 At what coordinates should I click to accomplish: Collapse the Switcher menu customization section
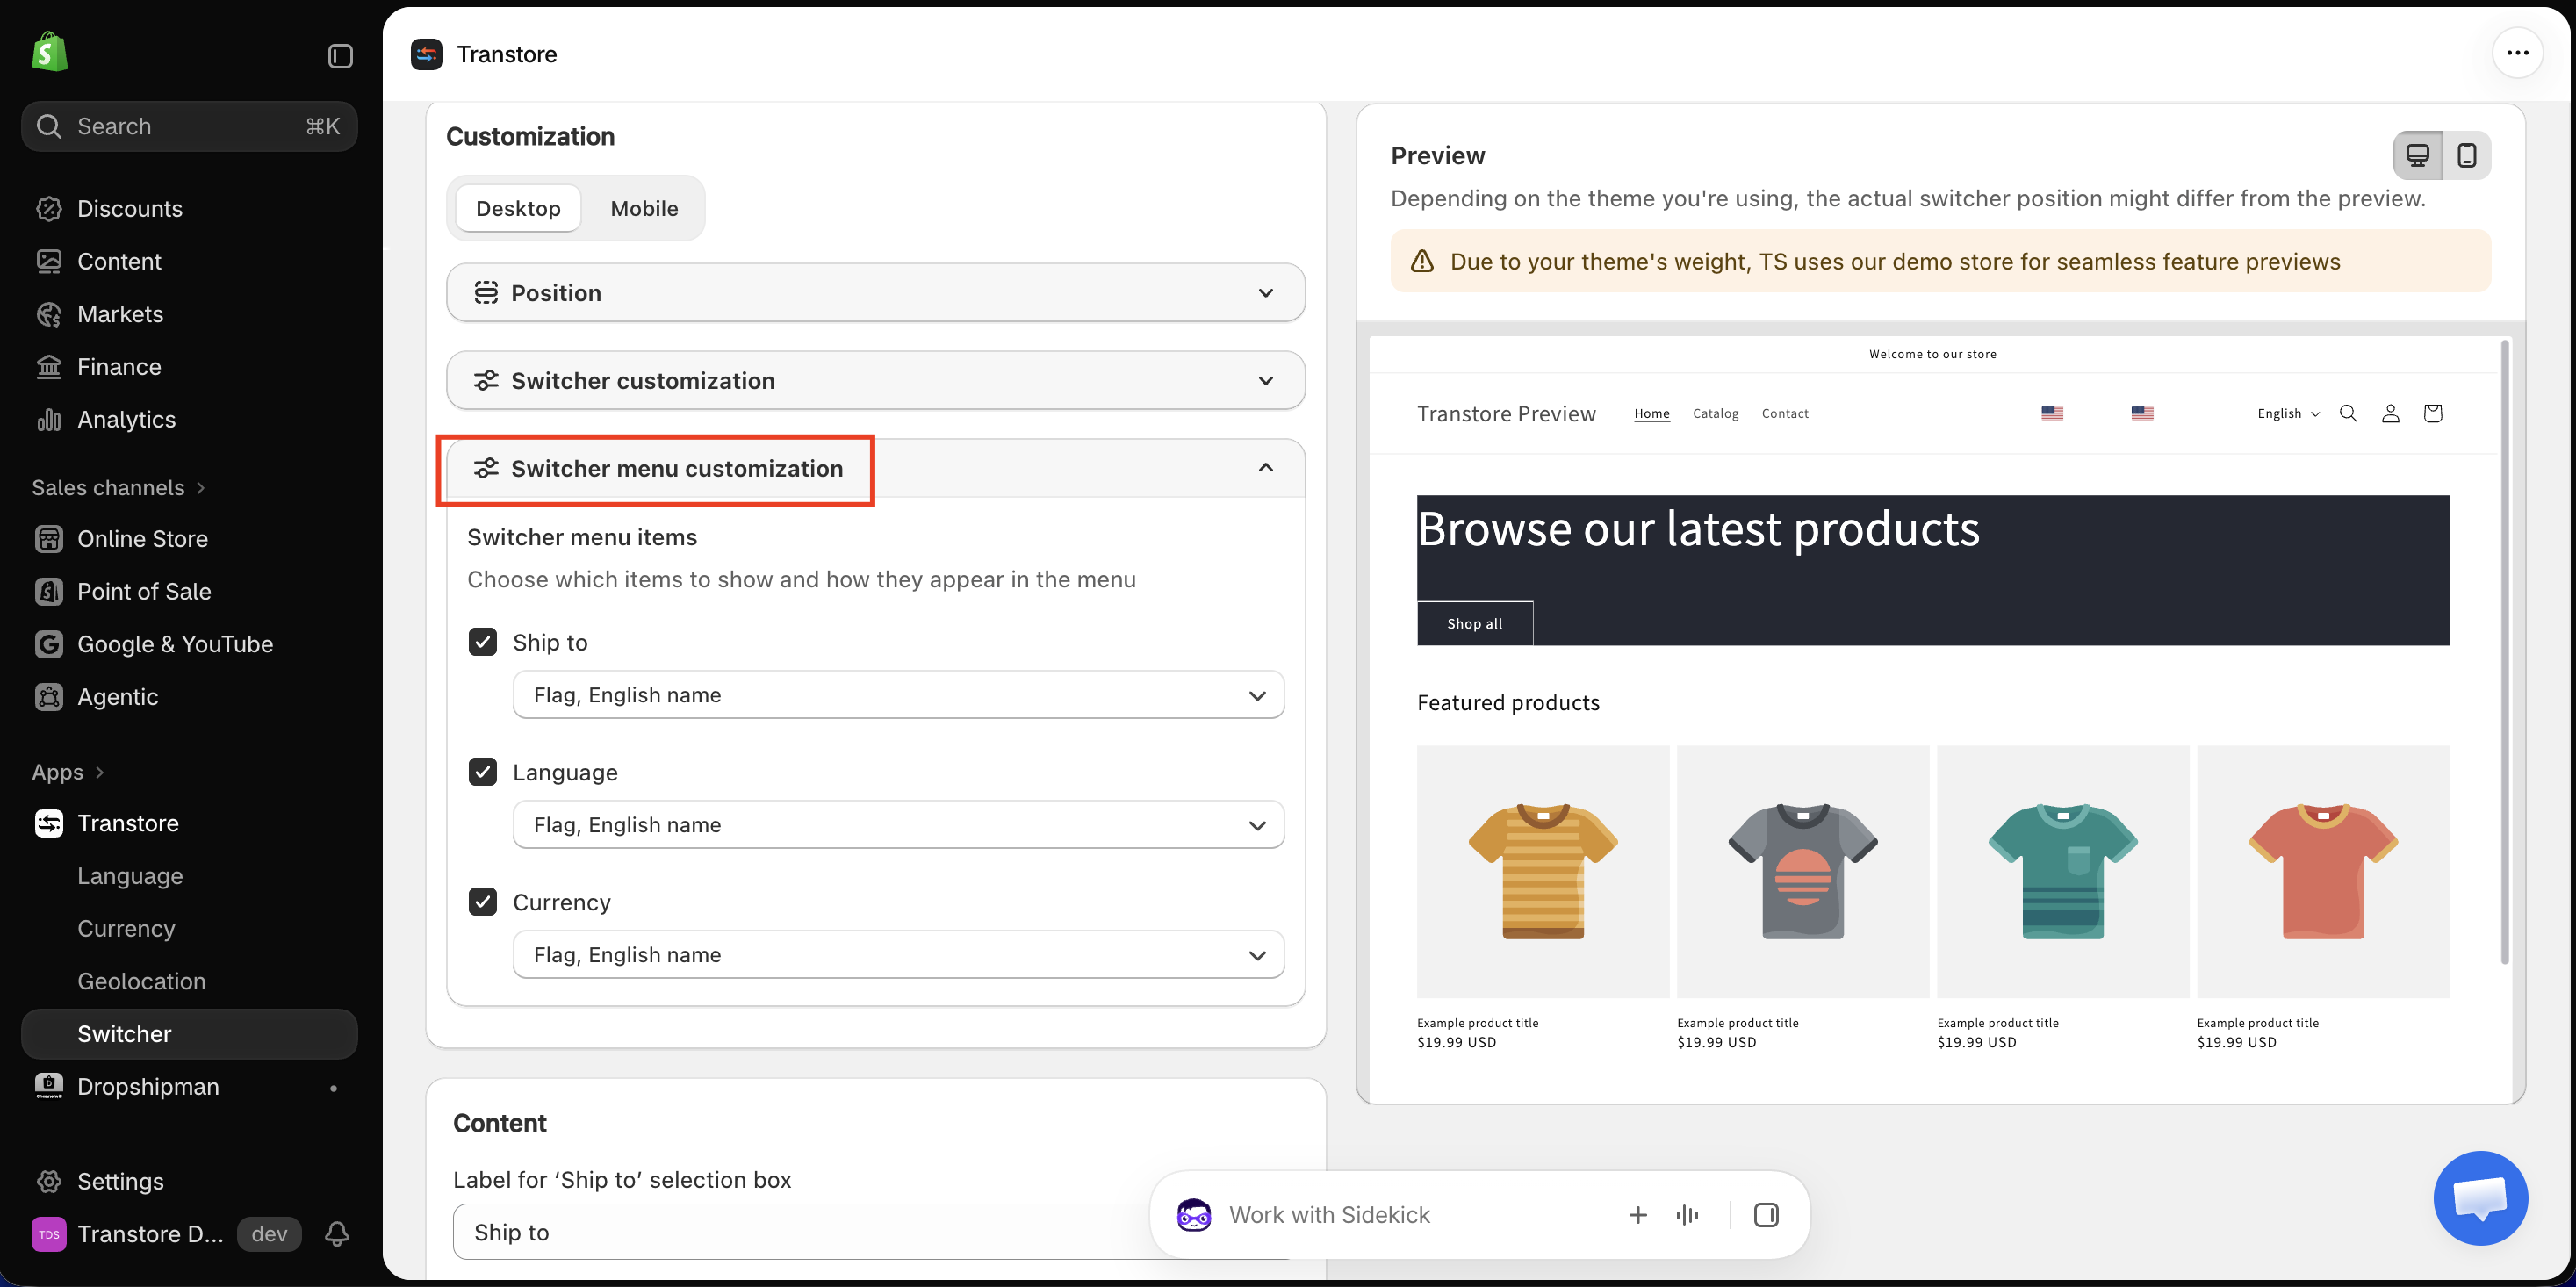tap(875, 469)
